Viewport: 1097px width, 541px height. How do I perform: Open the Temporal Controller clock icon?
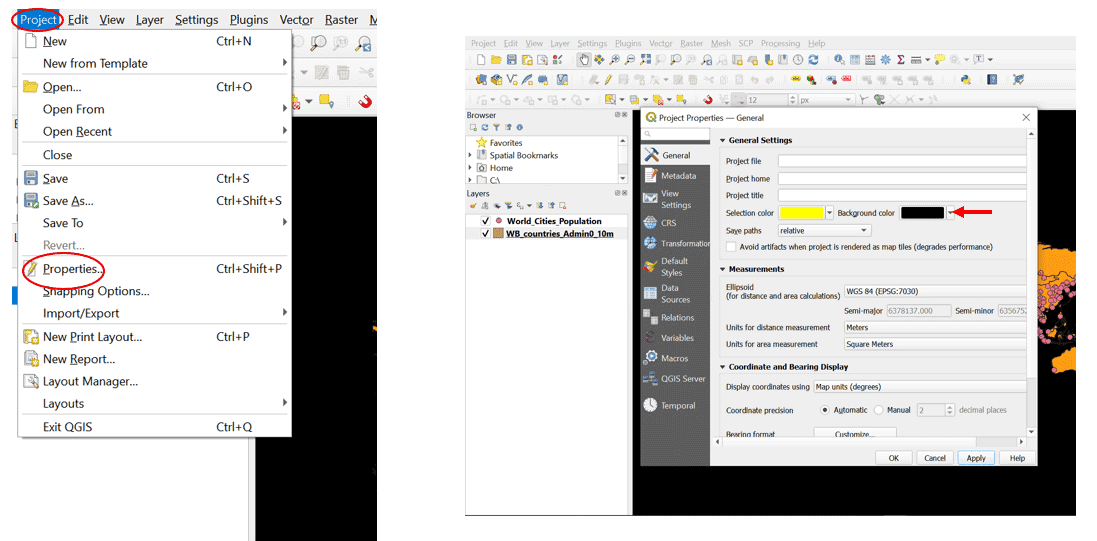(798, 59)
